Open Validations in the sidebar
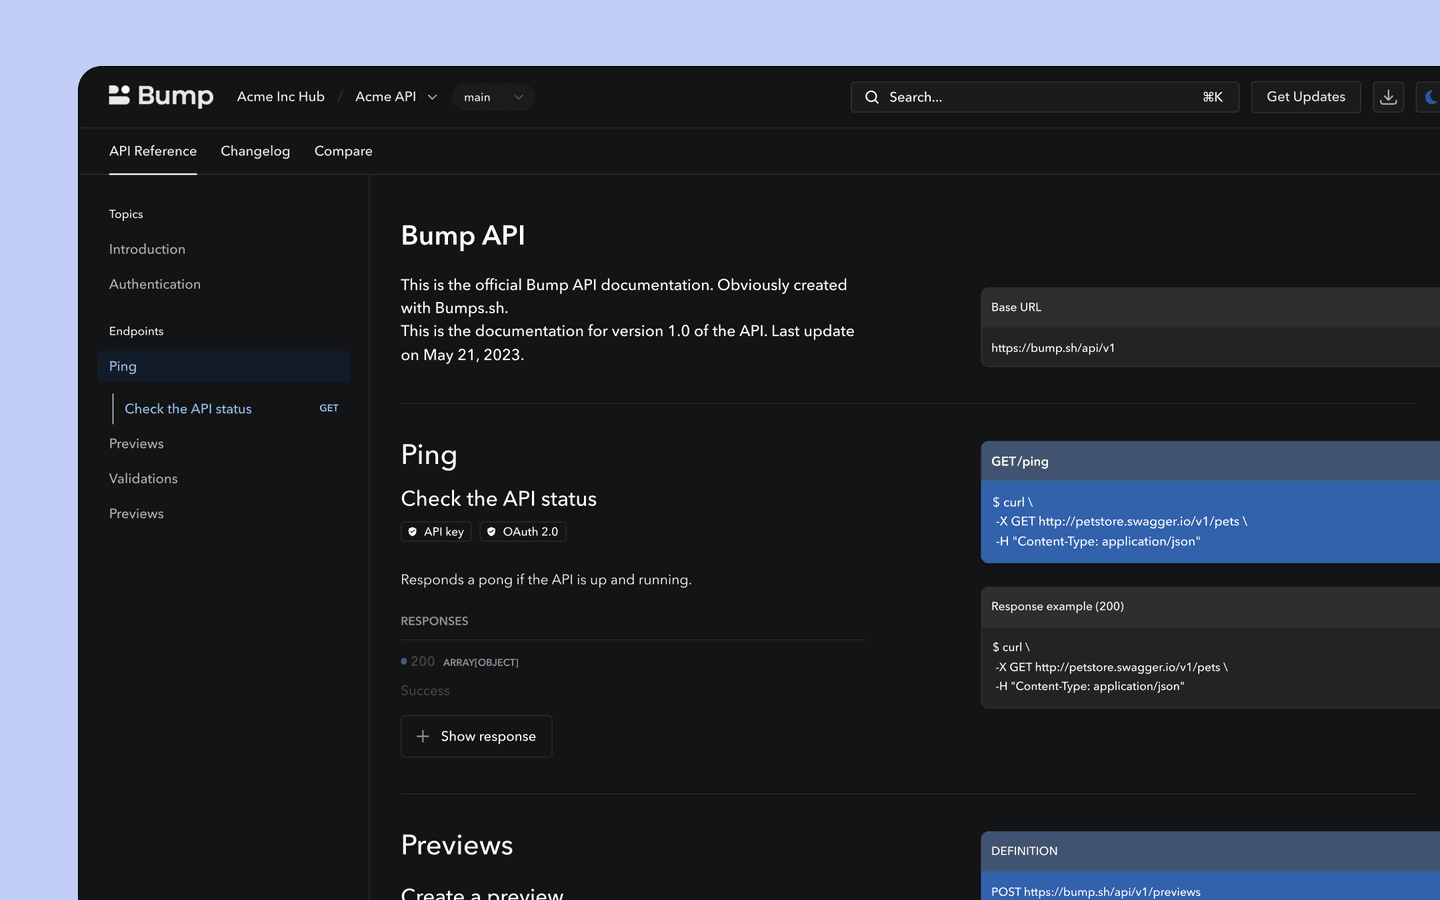The width and height of the screenshot is (1440, 900). [x=143, y=479]
